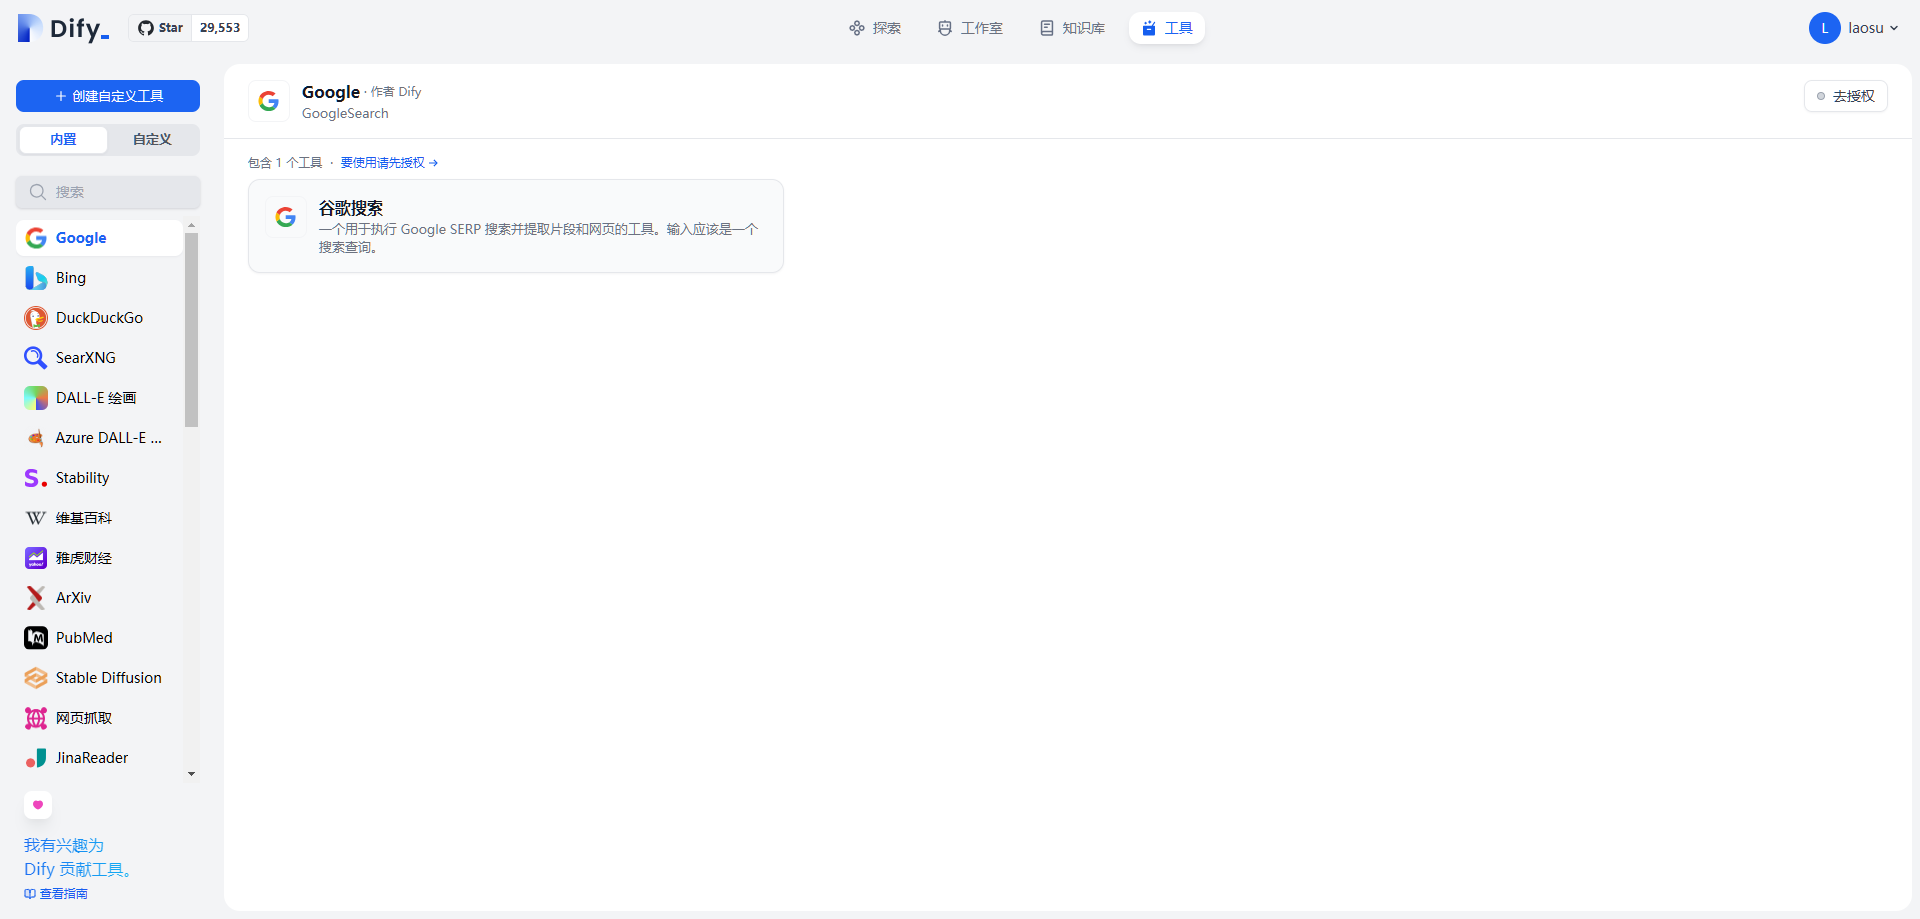This screenshot has width=1920, height=919.
Task: Click the GoogleSearch subtitle text
Action: [x=345, y=113]
